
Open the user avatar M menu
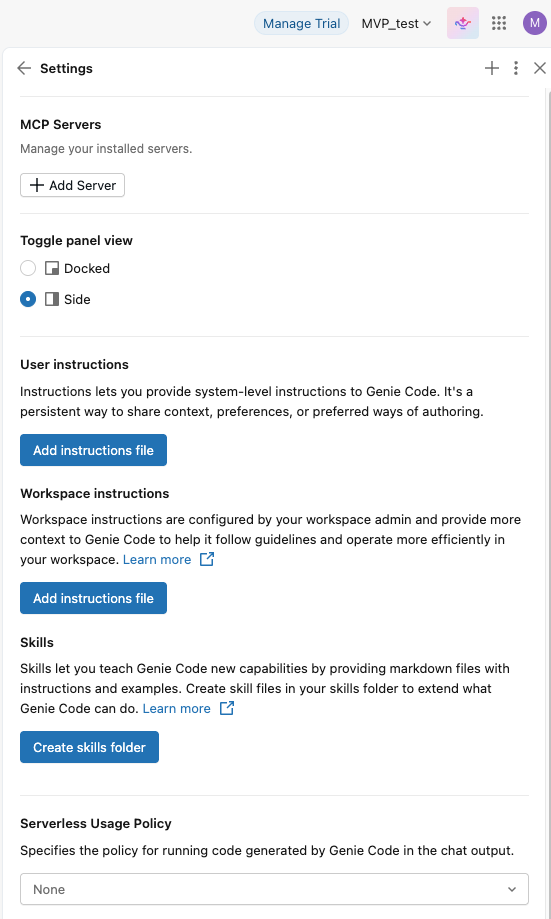[x=535, y=23]
